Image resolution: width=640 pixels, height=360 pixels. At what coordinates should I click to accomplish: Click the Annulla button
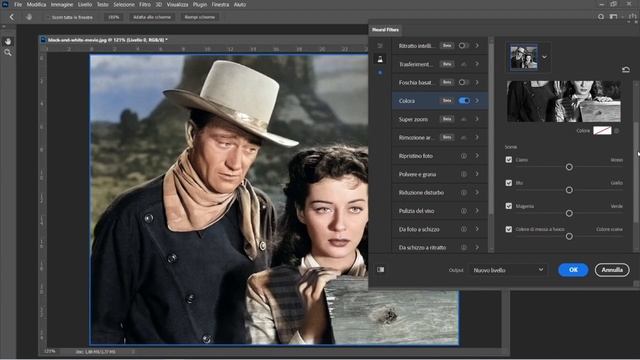(x=612, y=270)
